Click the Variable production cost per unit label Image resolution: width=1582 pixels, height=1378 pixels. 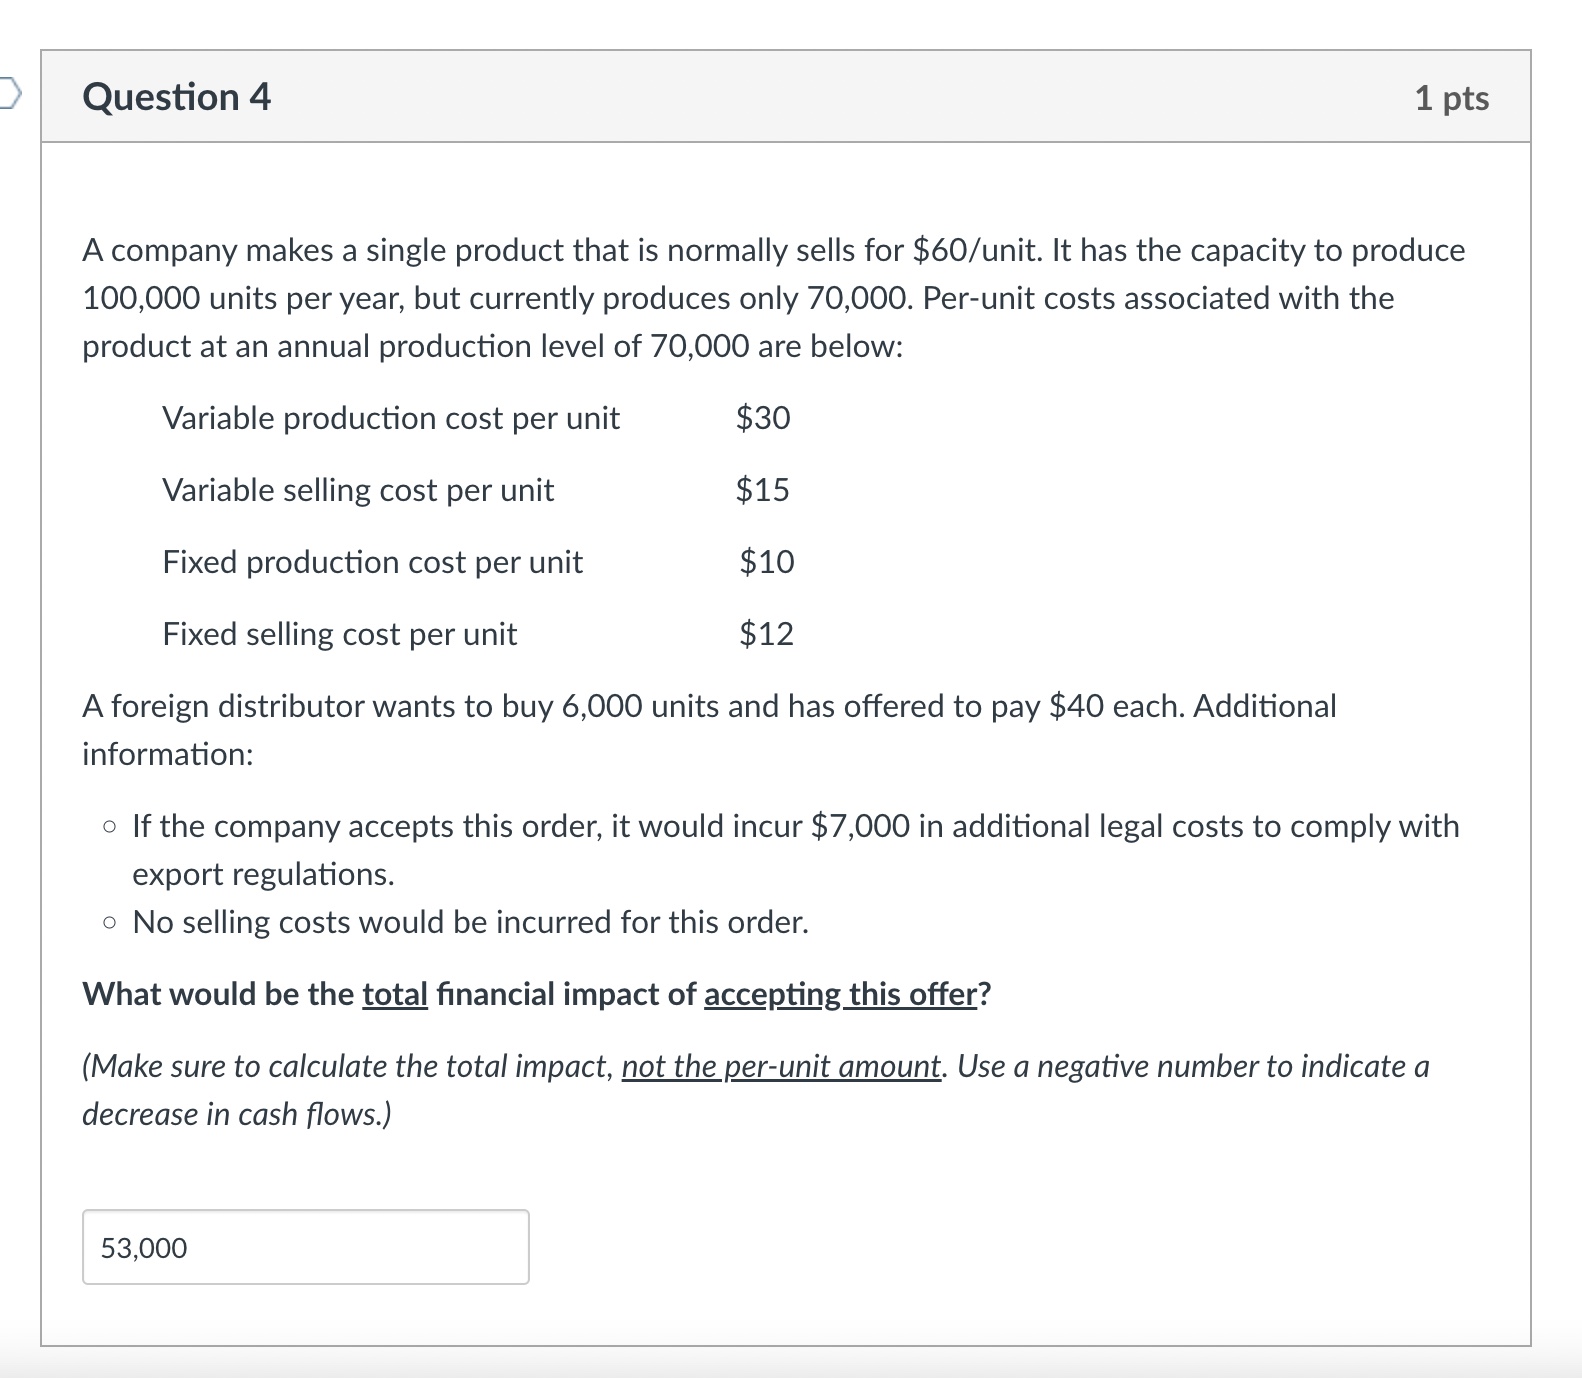coord(390,418)
